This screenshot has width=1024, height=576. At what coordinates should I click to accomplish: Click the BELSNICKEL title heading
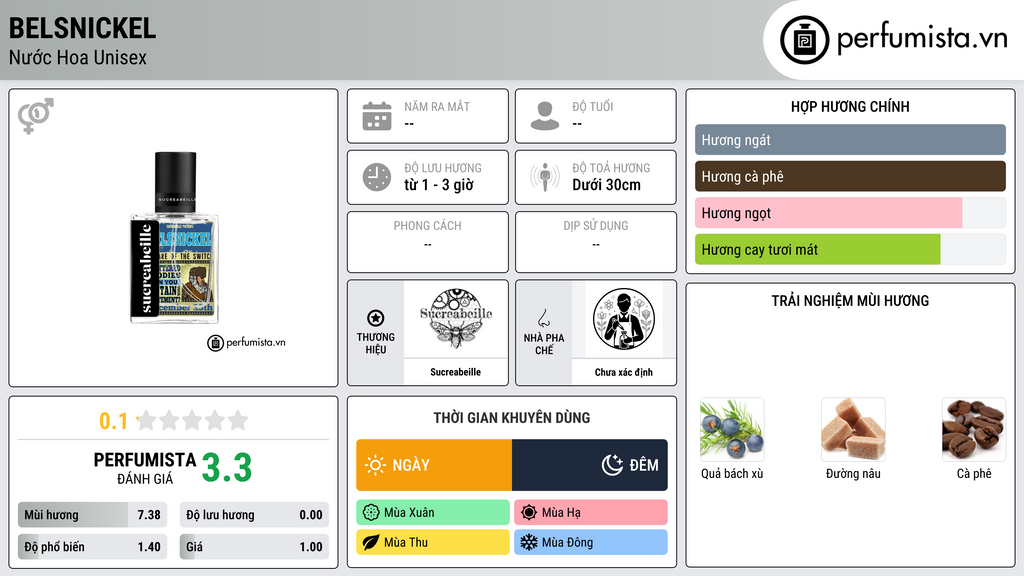pyautogui.click(x=82, y=28)
